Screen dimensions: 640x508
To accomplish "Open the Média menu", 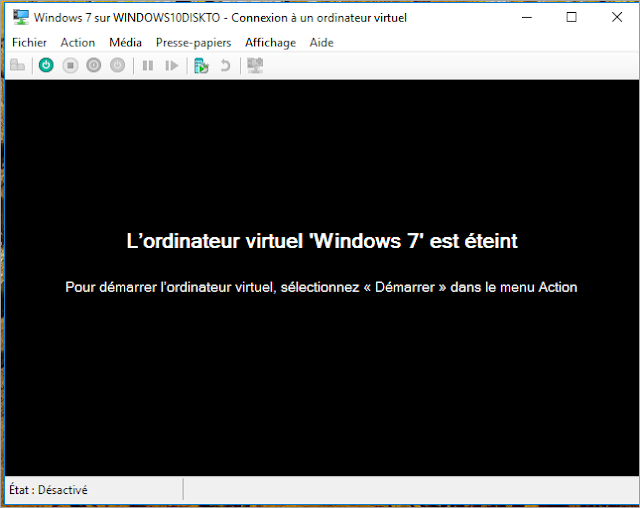I will click(125, 42).
